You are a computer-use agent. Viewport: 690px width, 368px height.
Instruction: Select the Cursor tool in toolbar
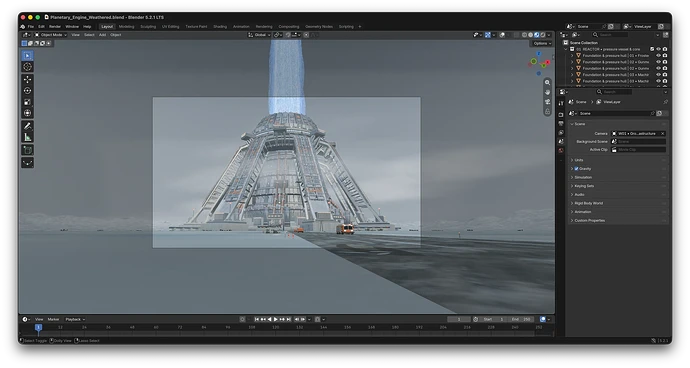pyautogui.click(x=27, y=67)
